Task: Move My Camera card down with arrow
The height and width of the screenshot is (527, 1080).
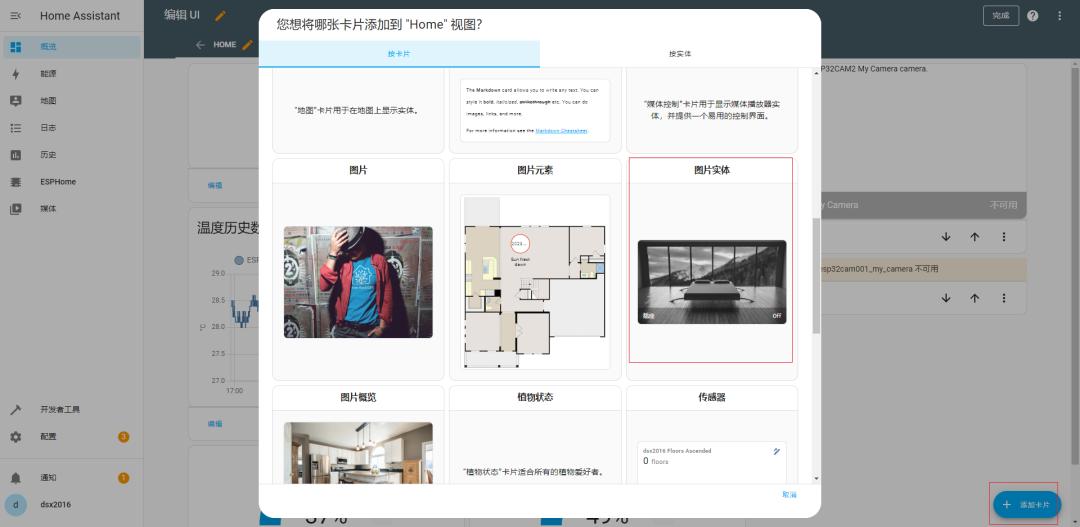Action: (x=946, y=236)
